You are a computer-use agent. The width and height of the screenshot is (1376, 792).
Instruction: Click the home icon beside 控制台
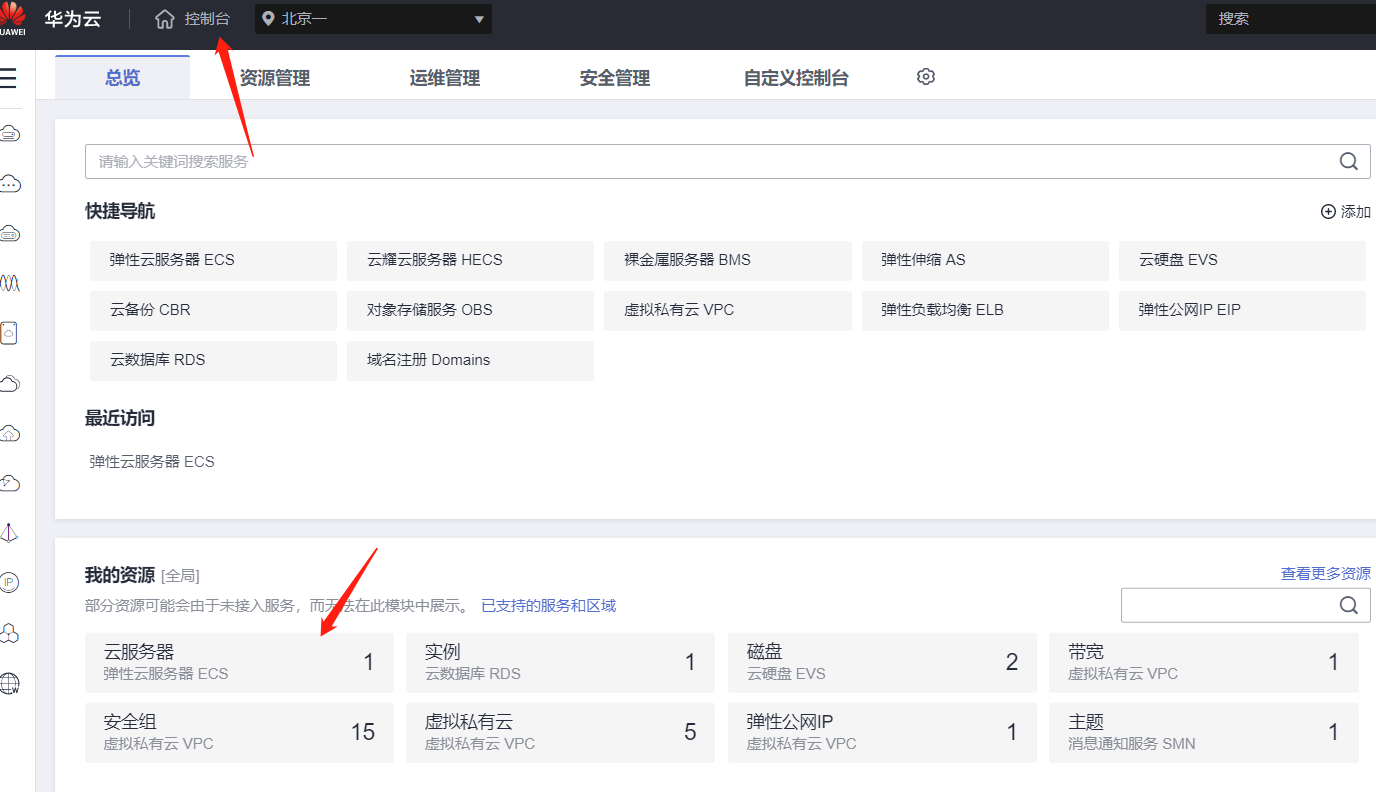click(x=165, y=19)
